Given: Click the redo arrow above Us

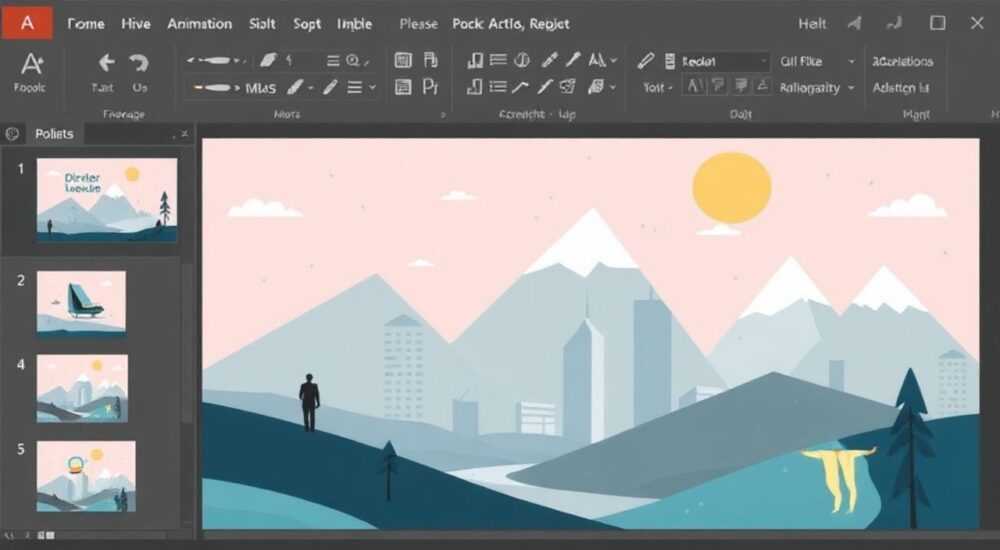Looking at the screenshot, I should pyautogui.click(x=138, y=63).
